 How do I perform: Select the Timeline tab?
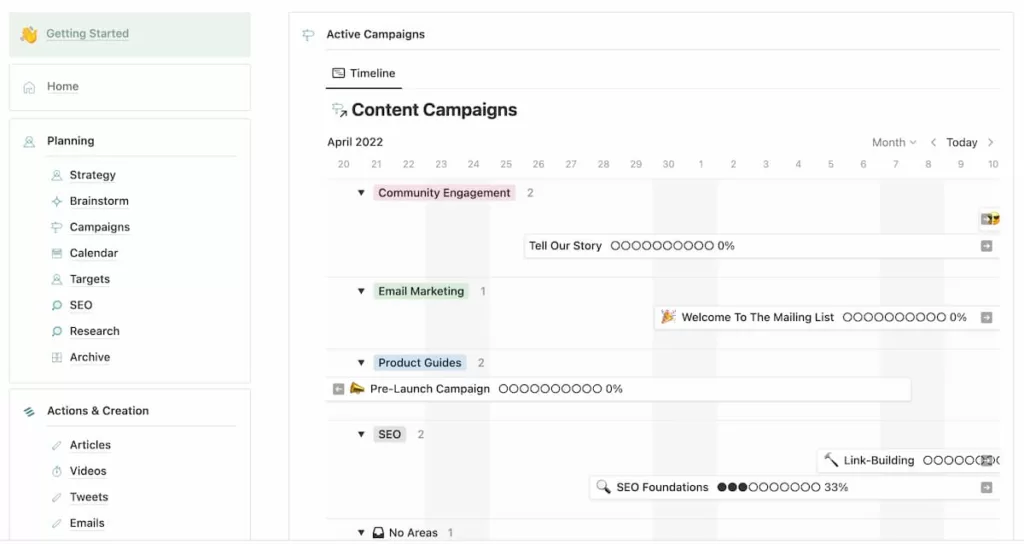(364, 73)
